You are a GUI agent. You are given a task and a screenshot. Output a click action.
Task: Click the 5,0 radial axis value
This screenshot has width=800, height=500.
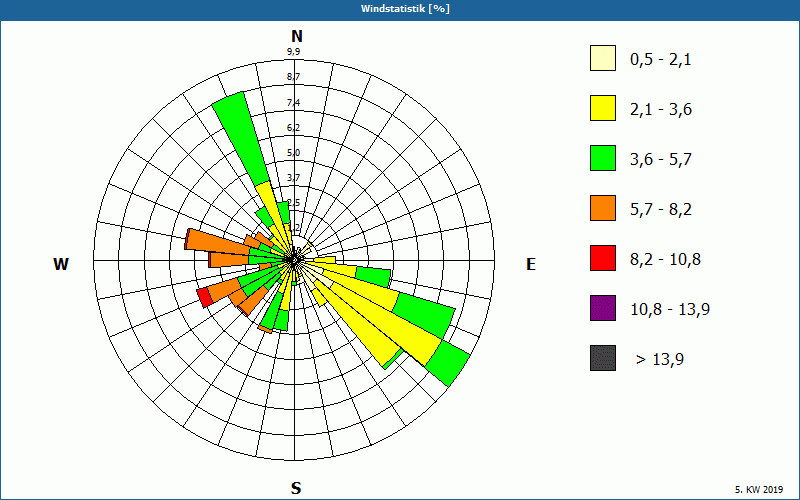click(293, 153)
